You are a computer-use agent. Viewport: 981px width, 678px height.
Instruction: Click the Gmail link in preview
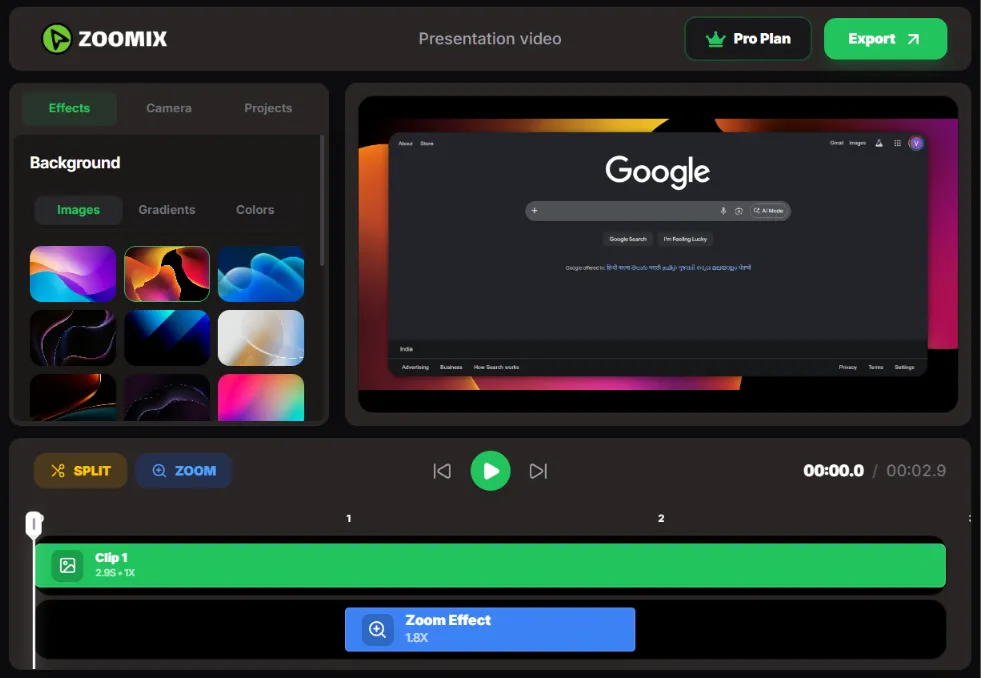tap(836, 143)
